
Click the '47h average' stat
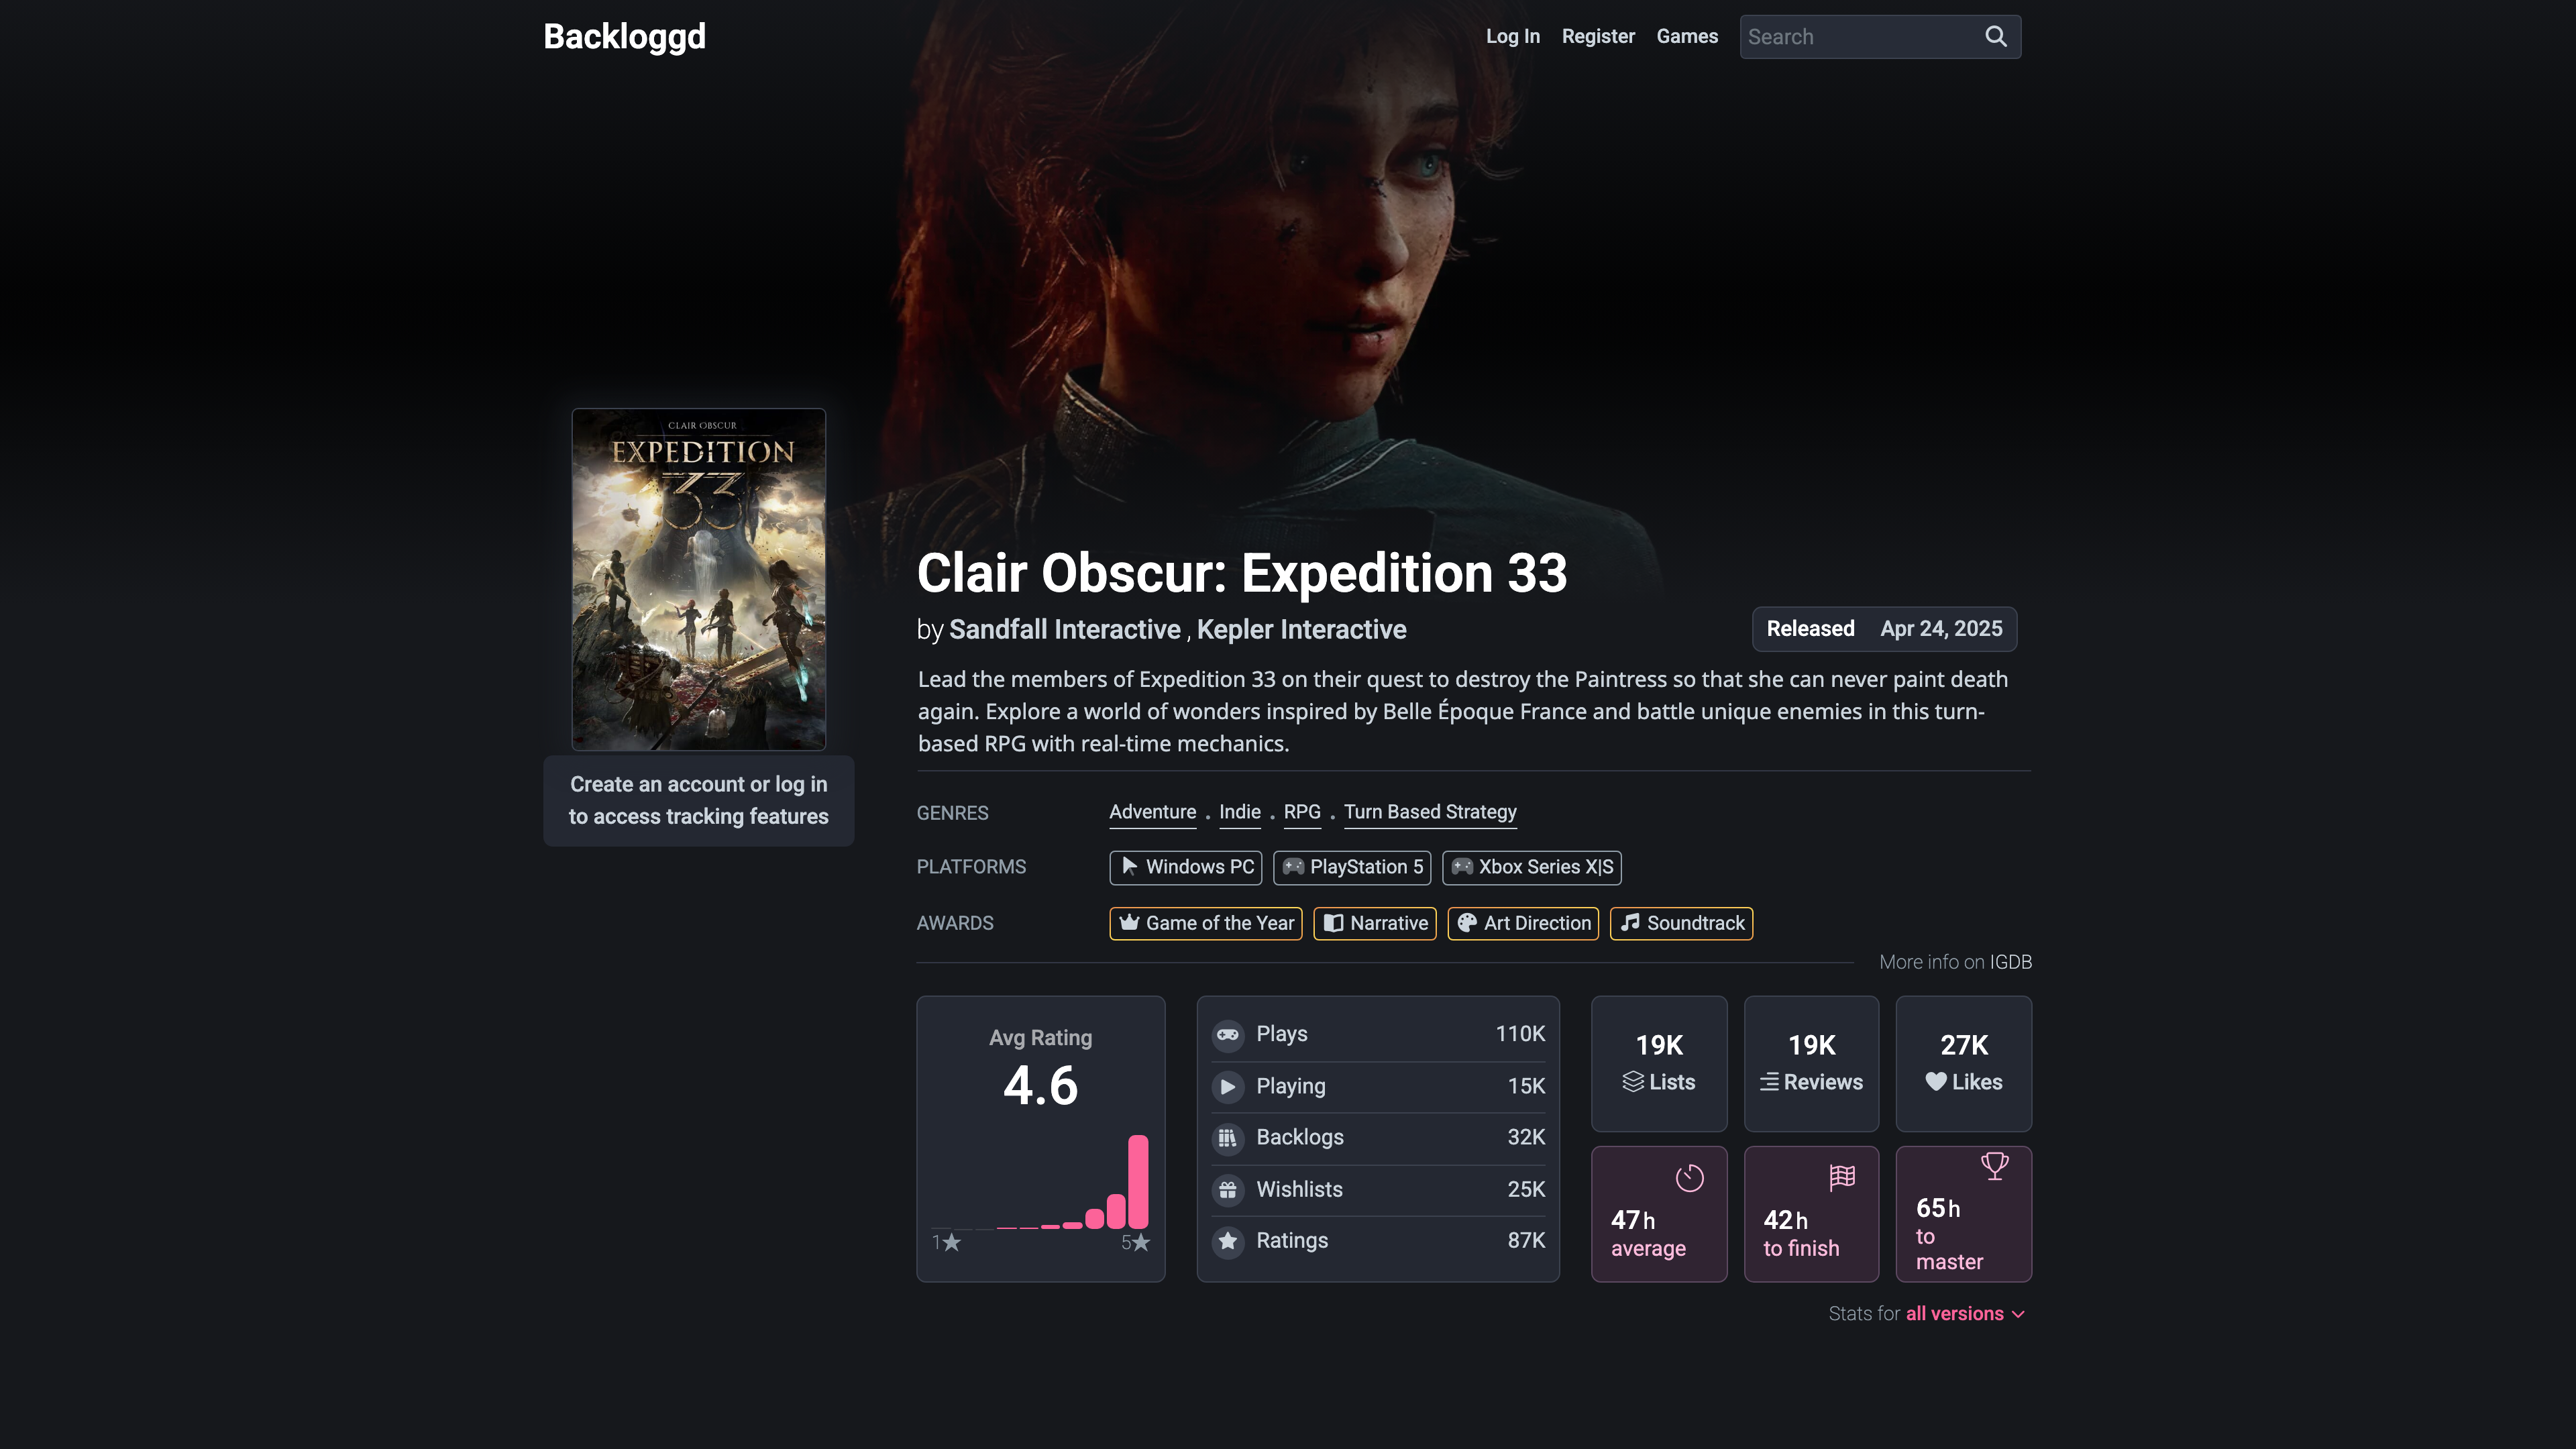pyautogui.click(x=1659, y=1214)
